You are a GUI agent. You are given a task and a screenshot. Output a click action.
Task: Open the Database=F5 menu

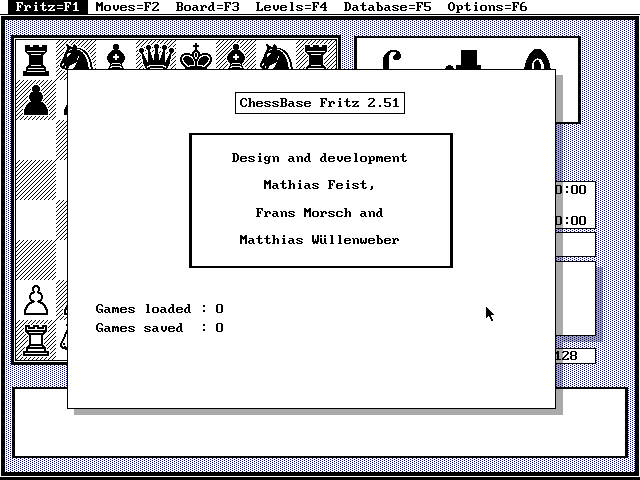[x=387, y=7]
